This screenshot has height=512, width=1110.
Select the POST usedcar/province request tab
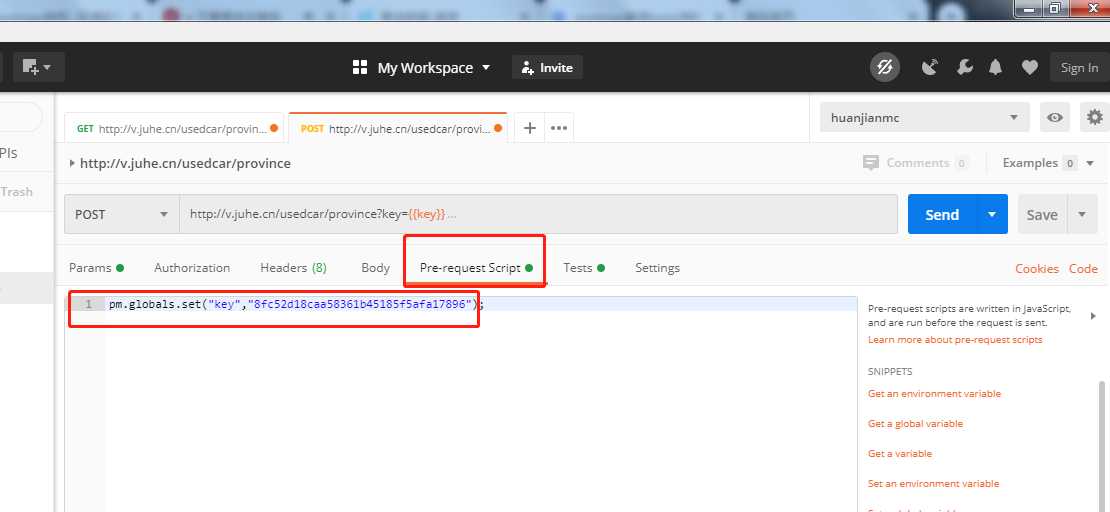[399, 129]
